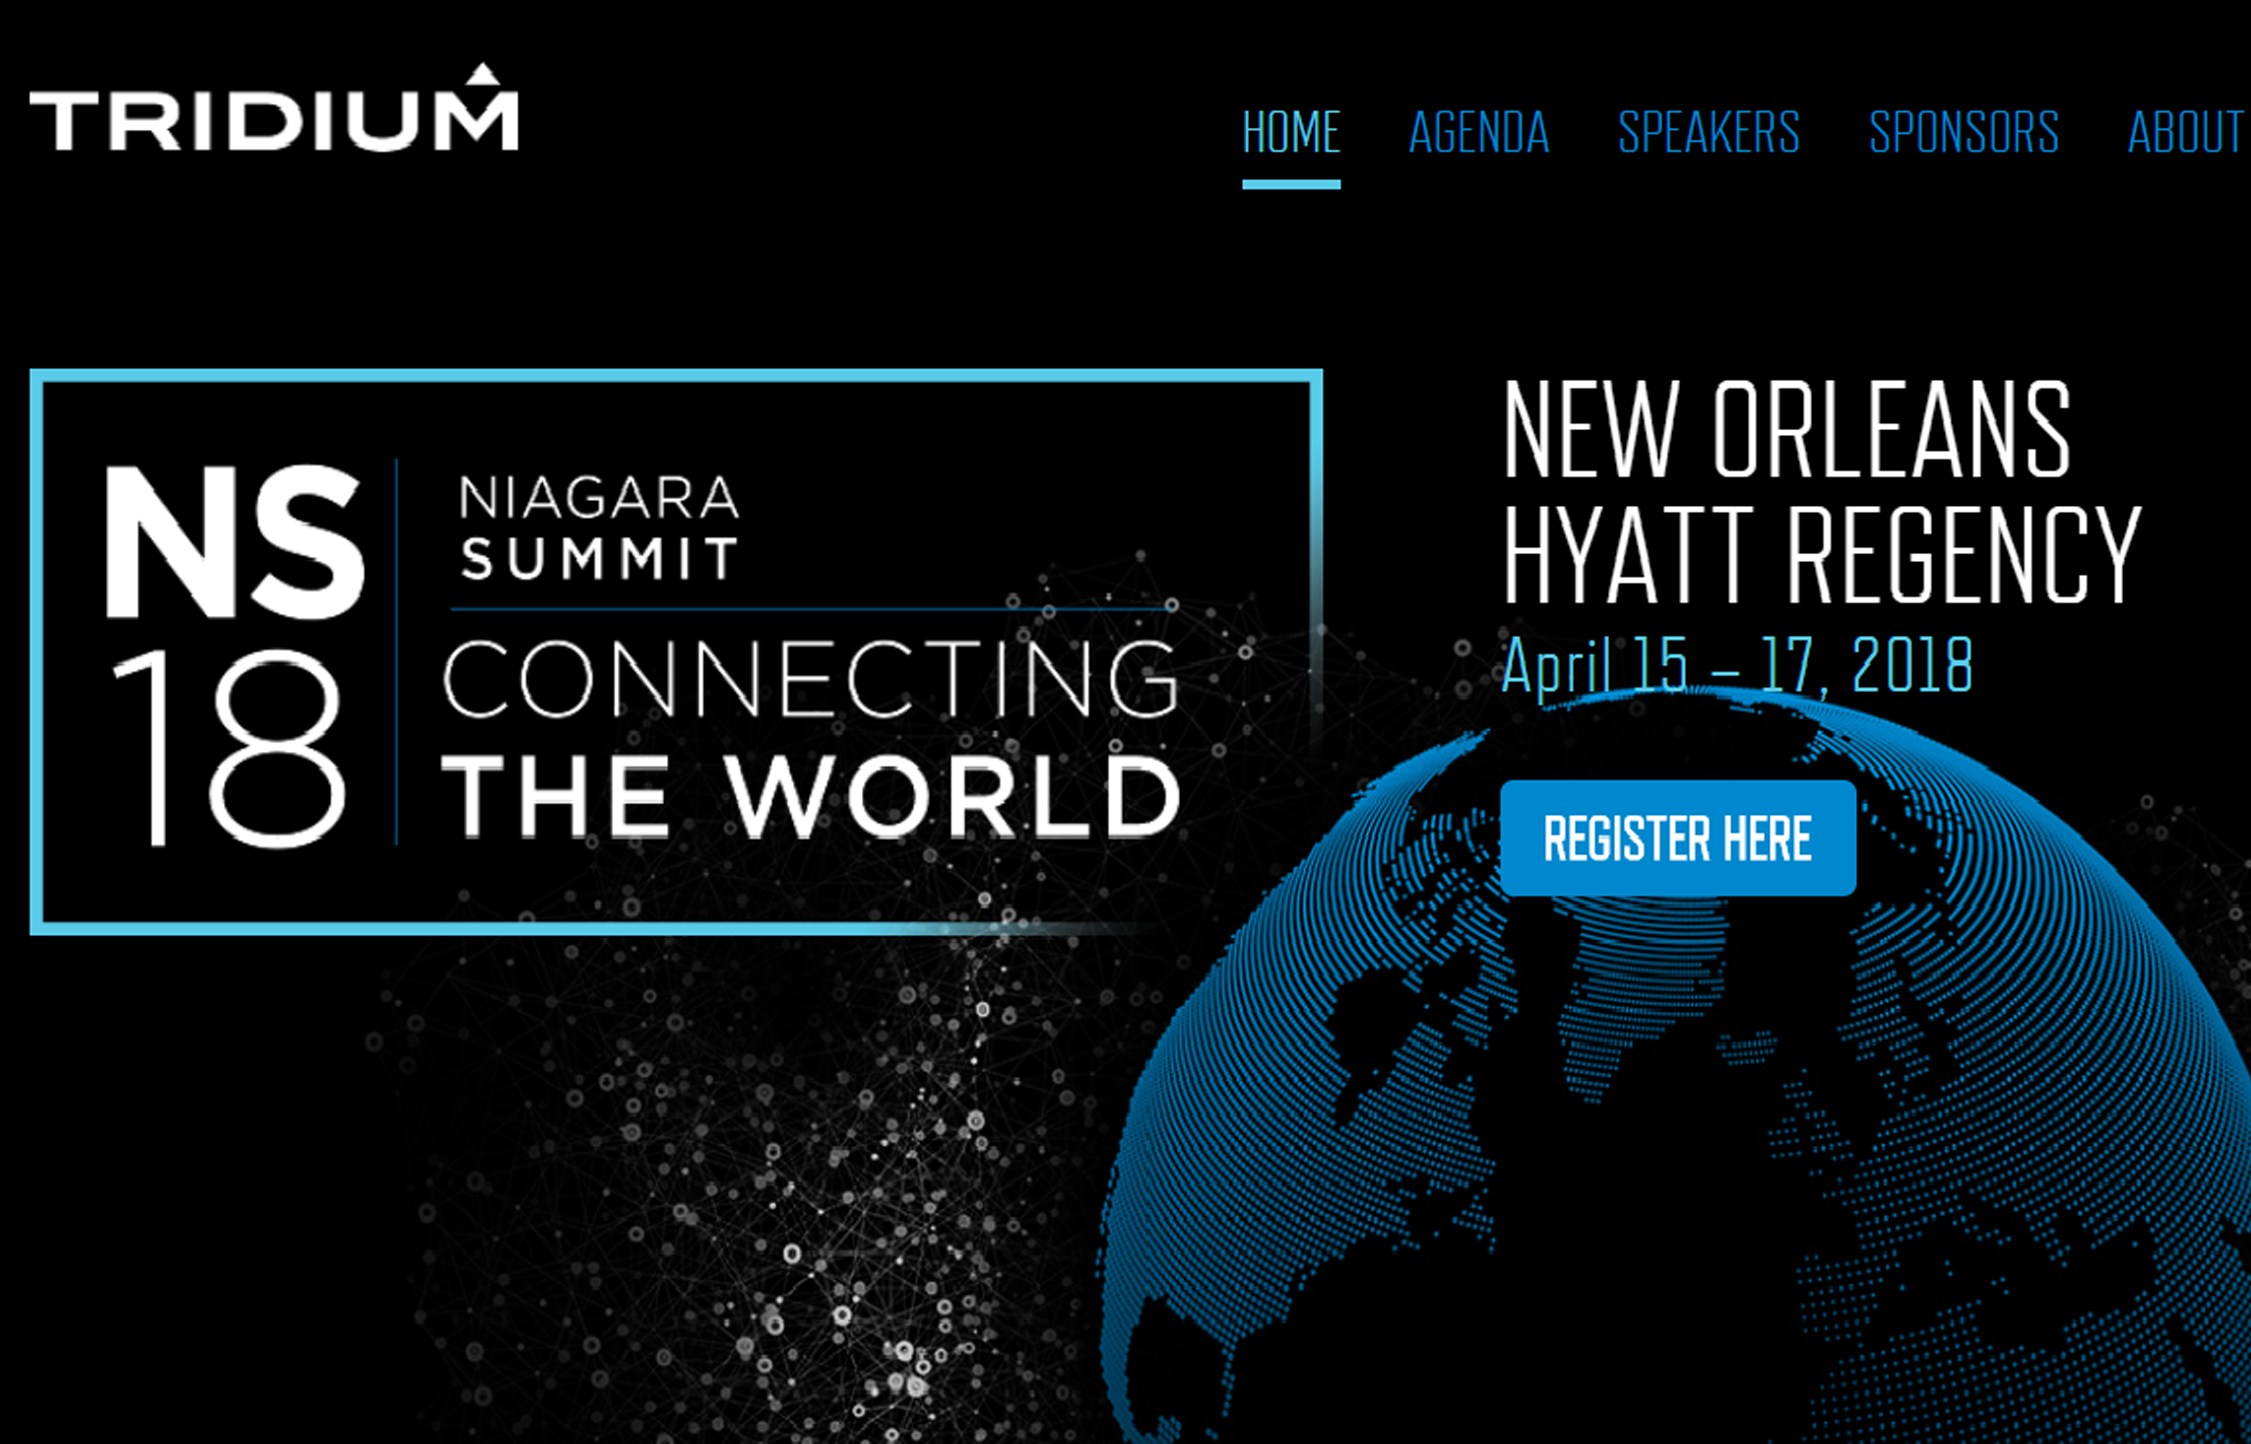Click the Tridium logo

coord(274,108)
